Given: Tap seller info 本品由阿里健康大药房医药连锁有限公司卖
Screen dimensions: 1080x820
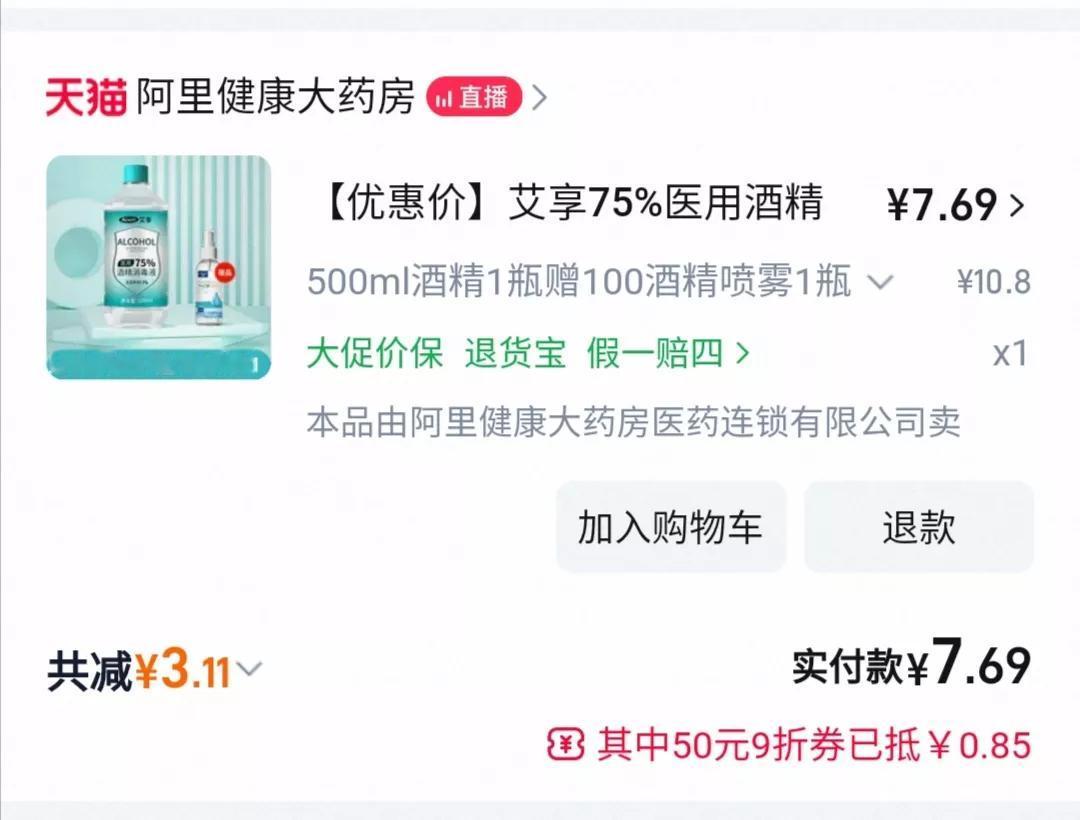Looking at the screenshot, I should coord(634,422).
